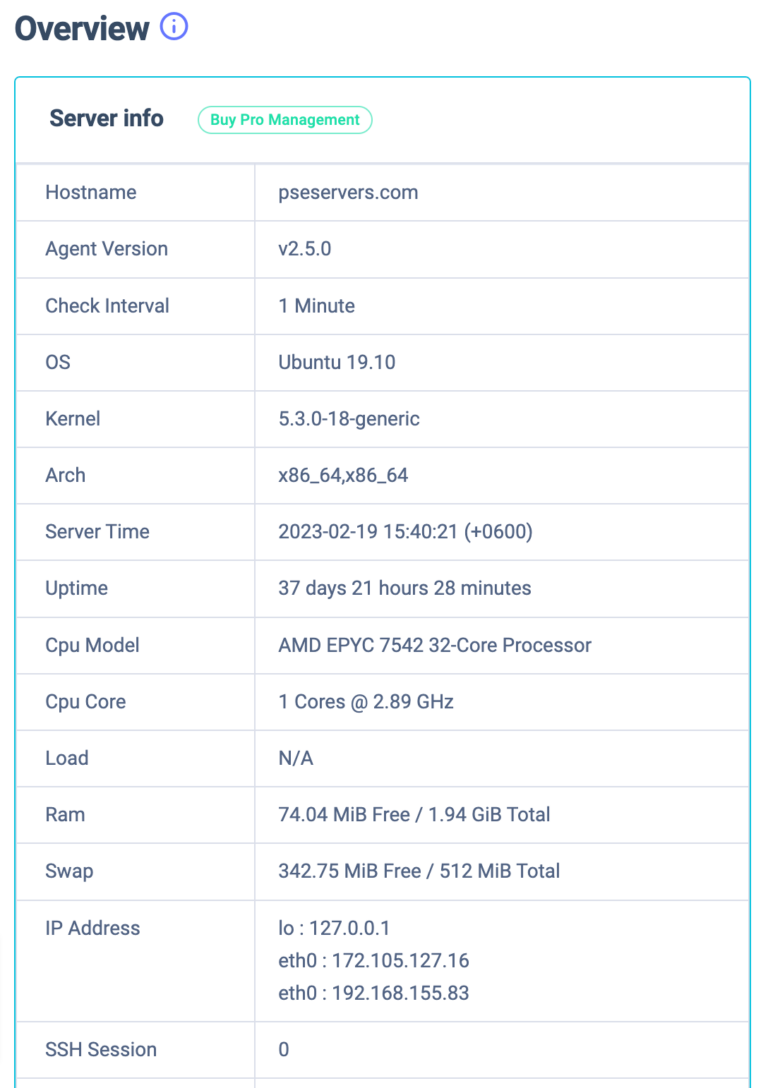This screenshot has width=768, height=1088.
Task: Select the 342.75 MiB Free swap value
Action: (x=419, y=871)
